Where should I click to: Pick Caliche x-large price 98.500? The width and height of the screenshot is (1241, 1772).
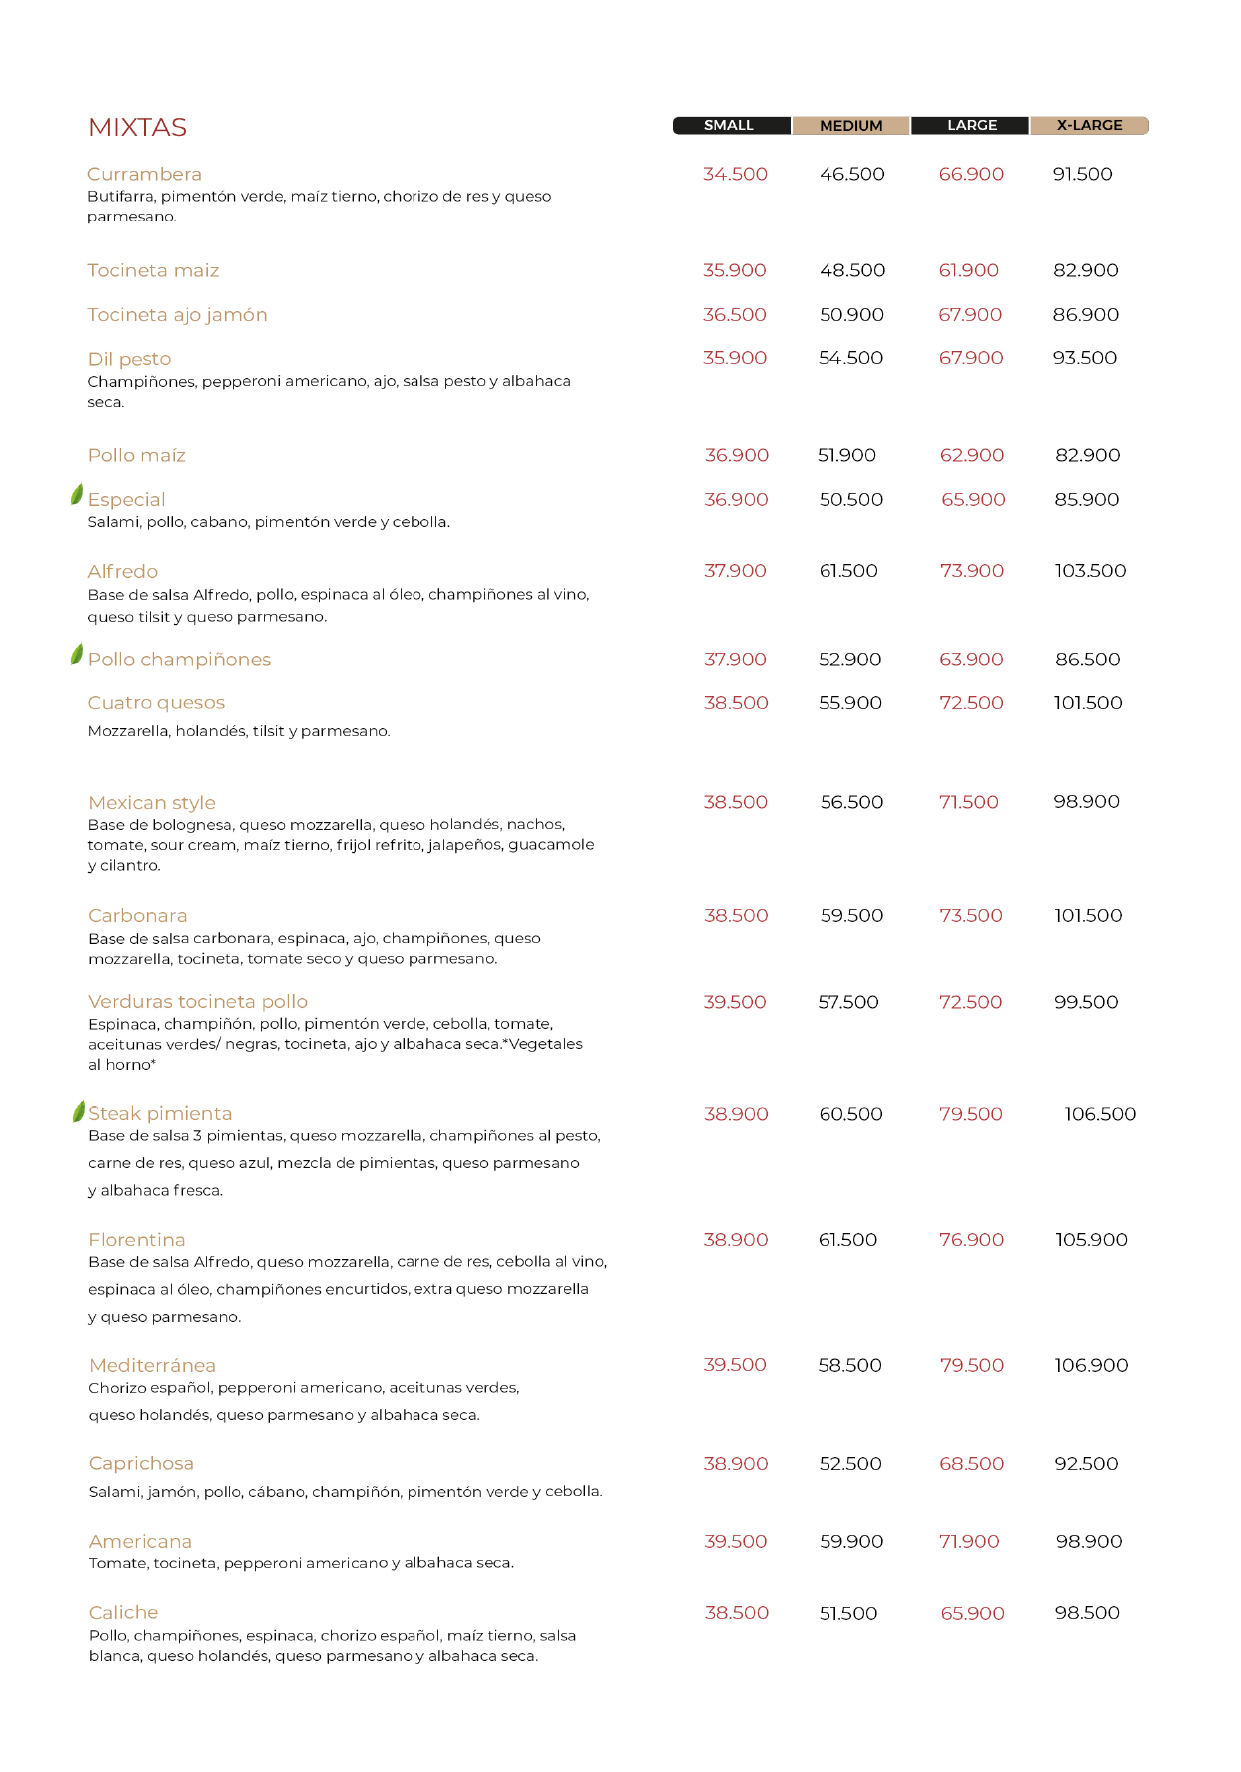1087,1613
